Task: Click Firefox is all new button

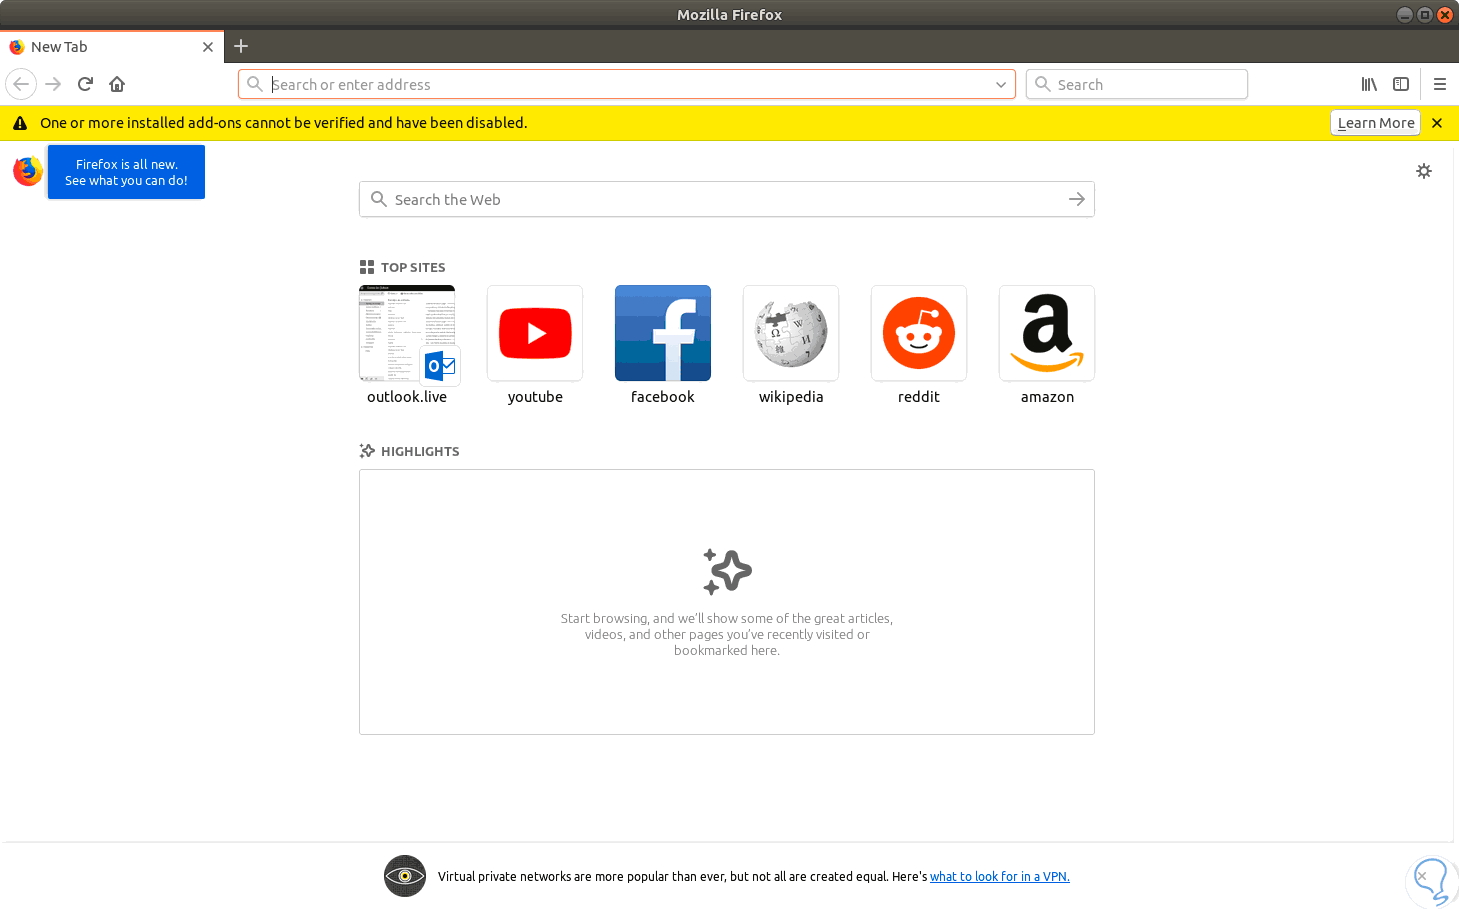Action: point(126,172)
